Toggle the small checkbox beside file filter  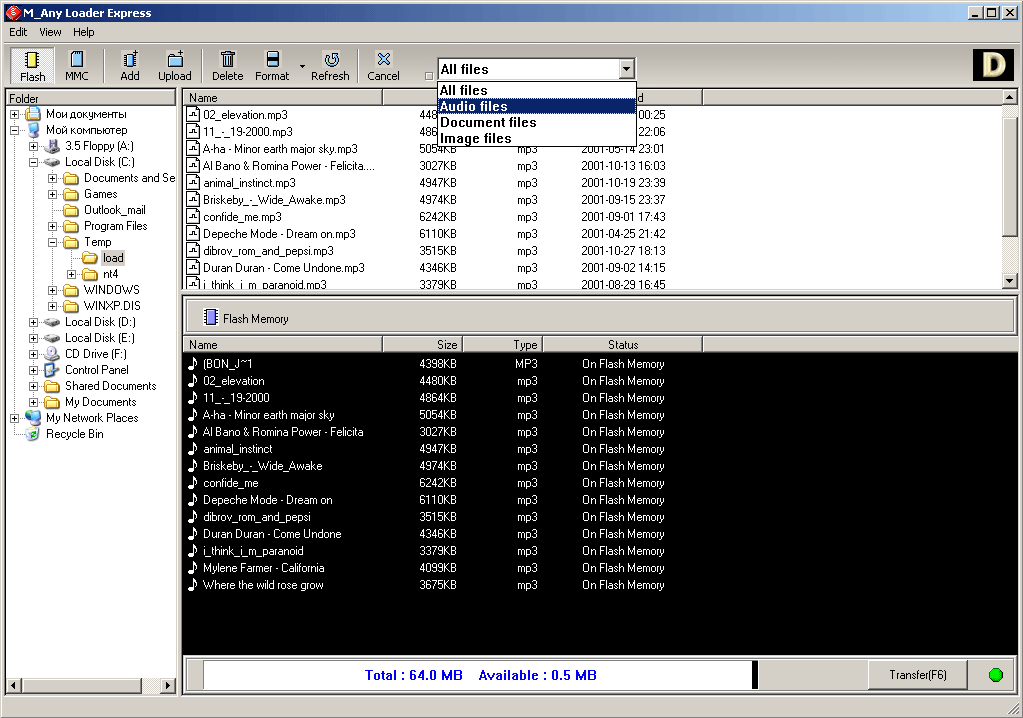[429, 75]
